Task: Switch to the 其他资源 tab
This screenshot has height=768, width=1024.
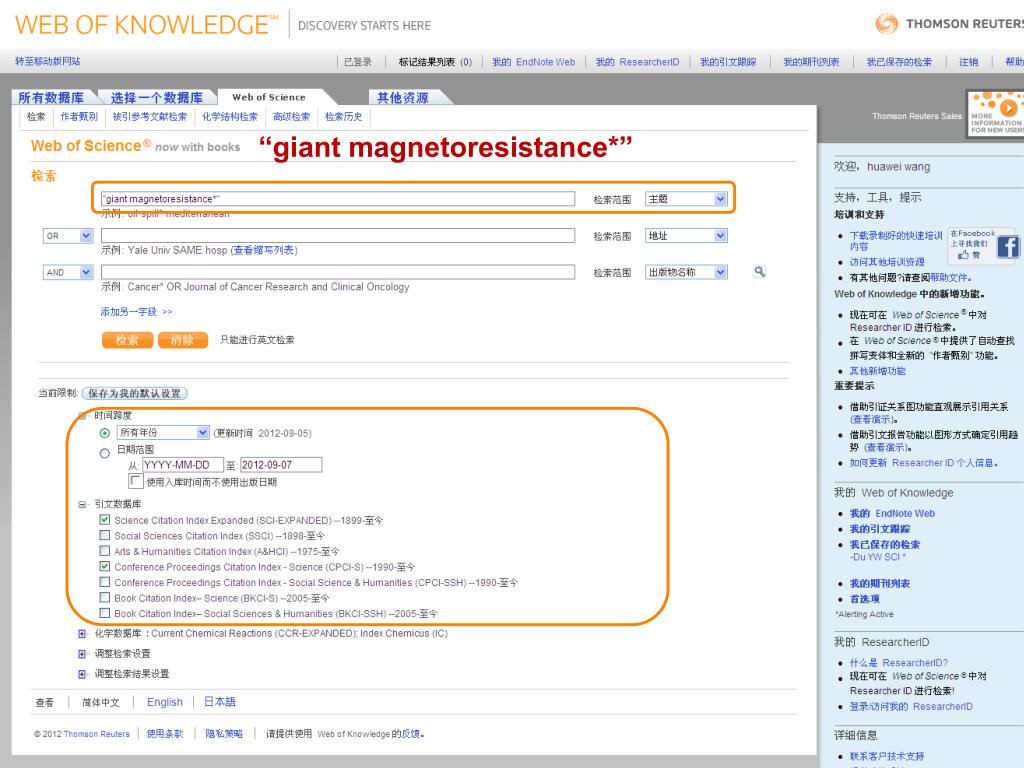Action: (403, 97)
